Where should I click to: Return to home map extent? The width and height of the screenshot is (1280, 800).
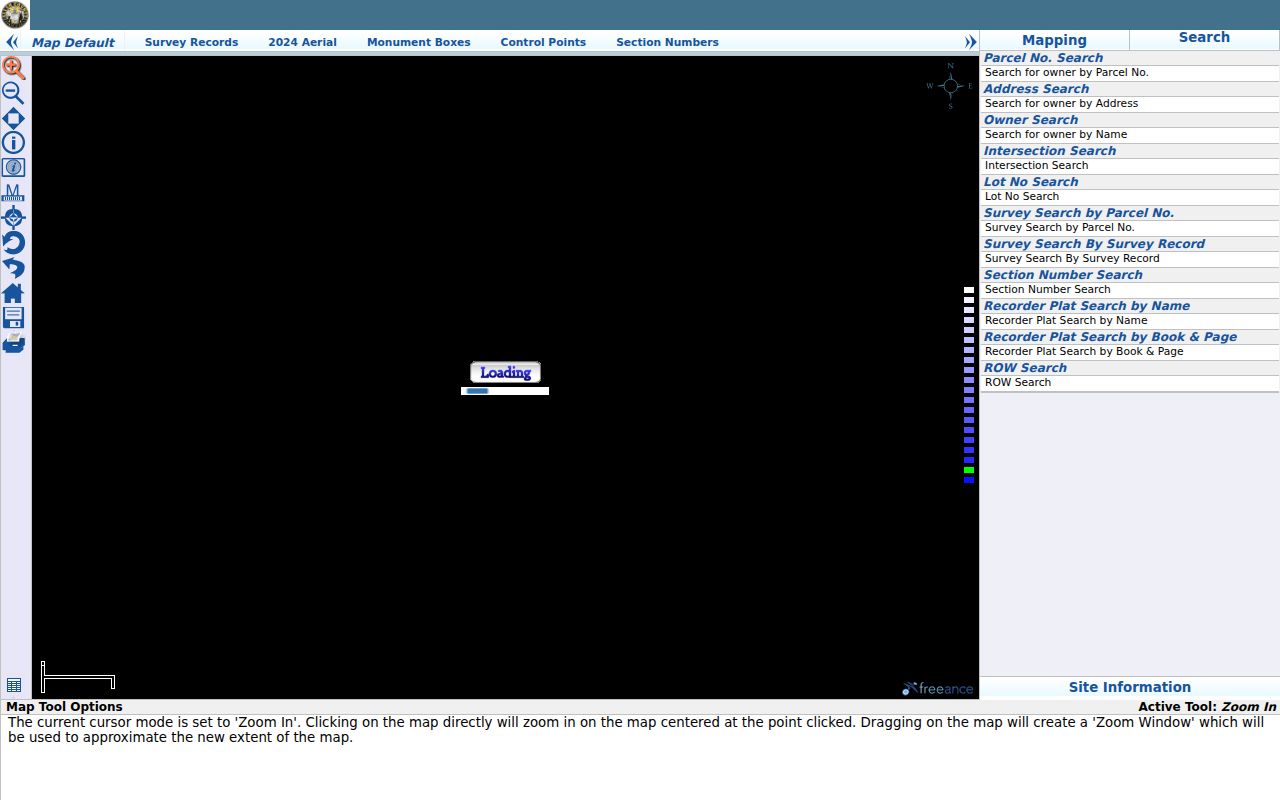(14, 293)
